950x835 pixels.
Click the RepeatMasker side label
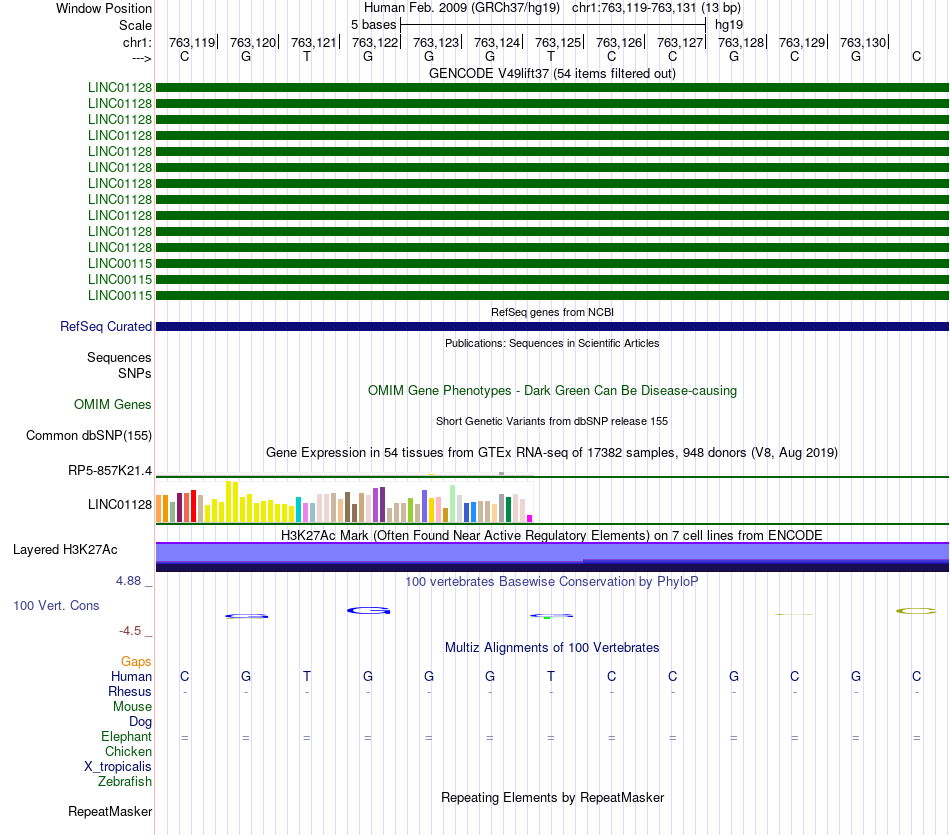pyautogui.click(x=110, y=811)
